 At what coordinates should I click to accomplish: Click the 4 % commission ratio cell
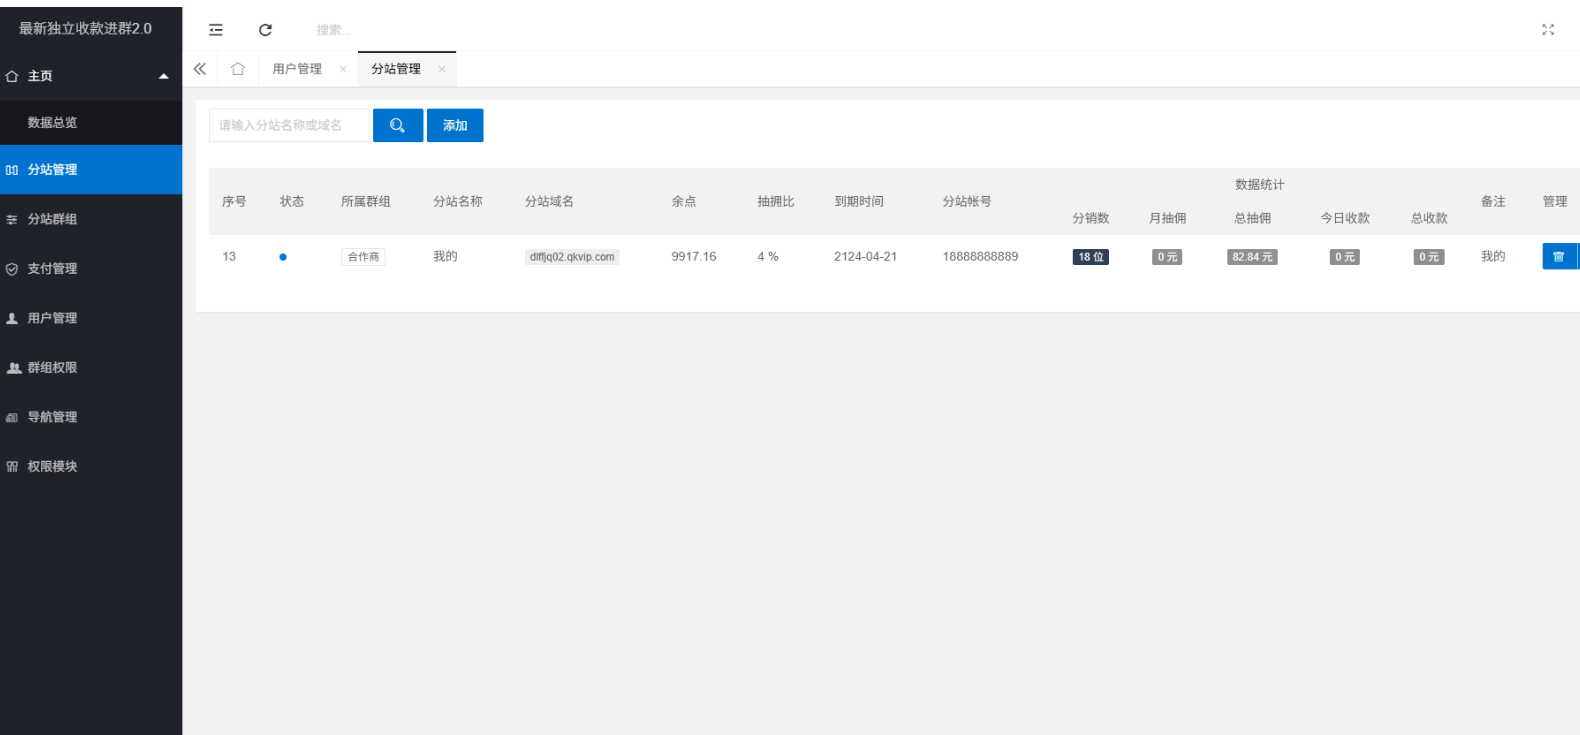pyautogui.click(x=768, y=257)
